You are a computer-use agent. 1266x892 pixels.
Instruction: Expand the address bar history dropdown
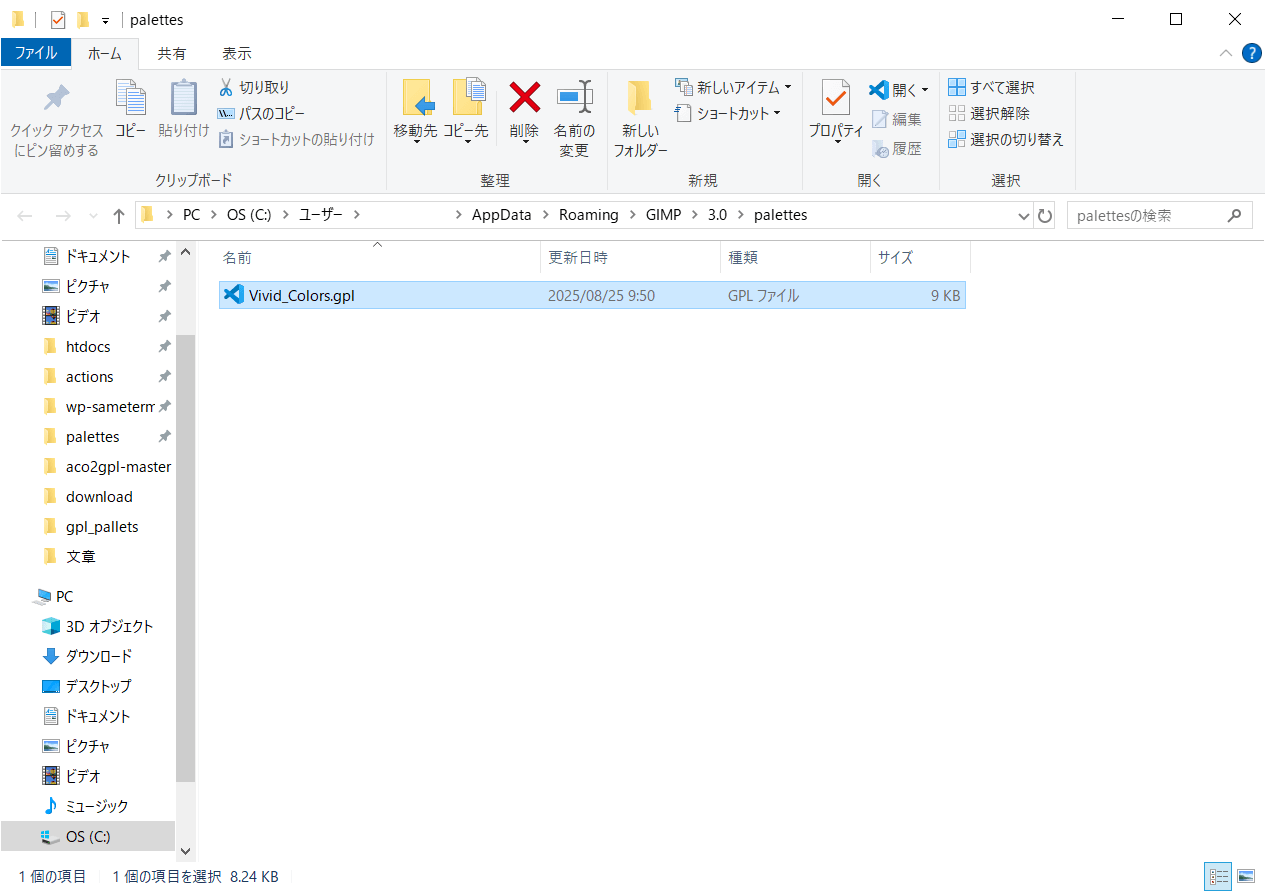[1023, 216]
